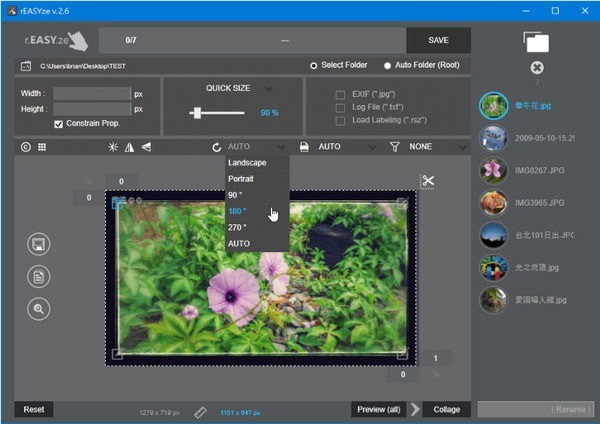This screenshot has height=424, width=600.
Task: Click the round document icon
Action: click(40, 277)
